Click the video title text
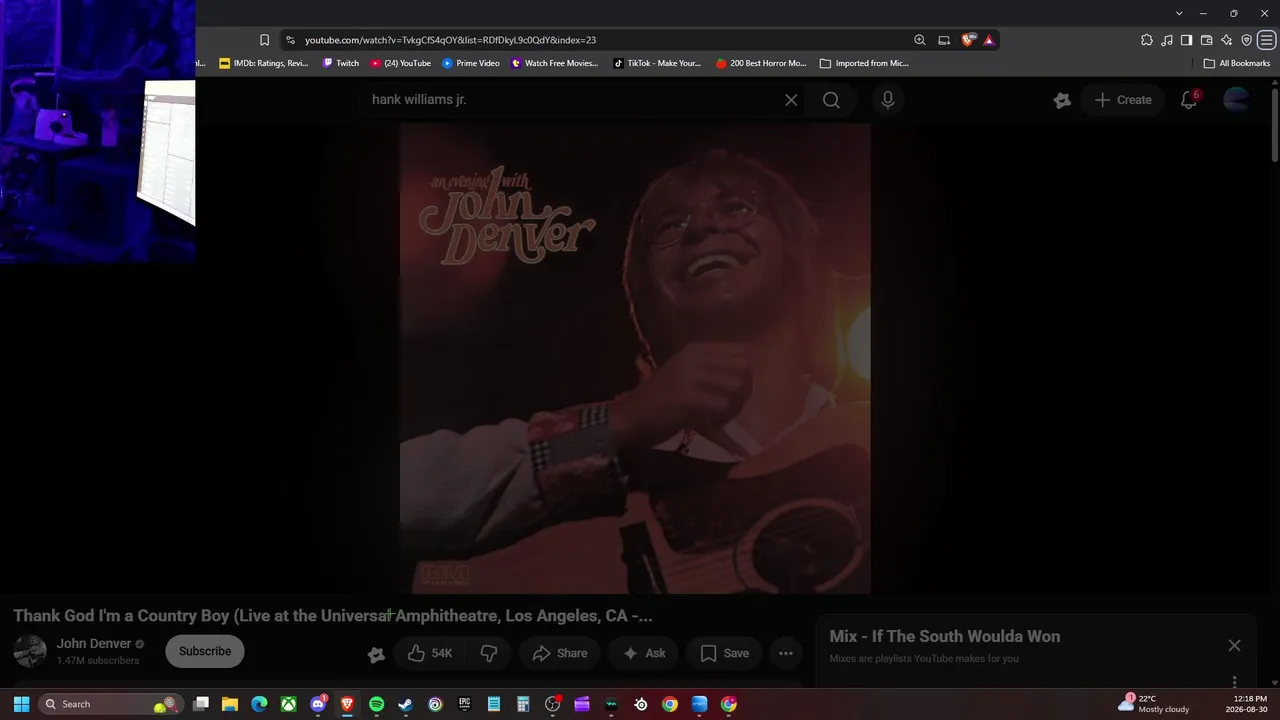Image resolution: width=1280 pixels, height=720 pixels. (333, 616)
